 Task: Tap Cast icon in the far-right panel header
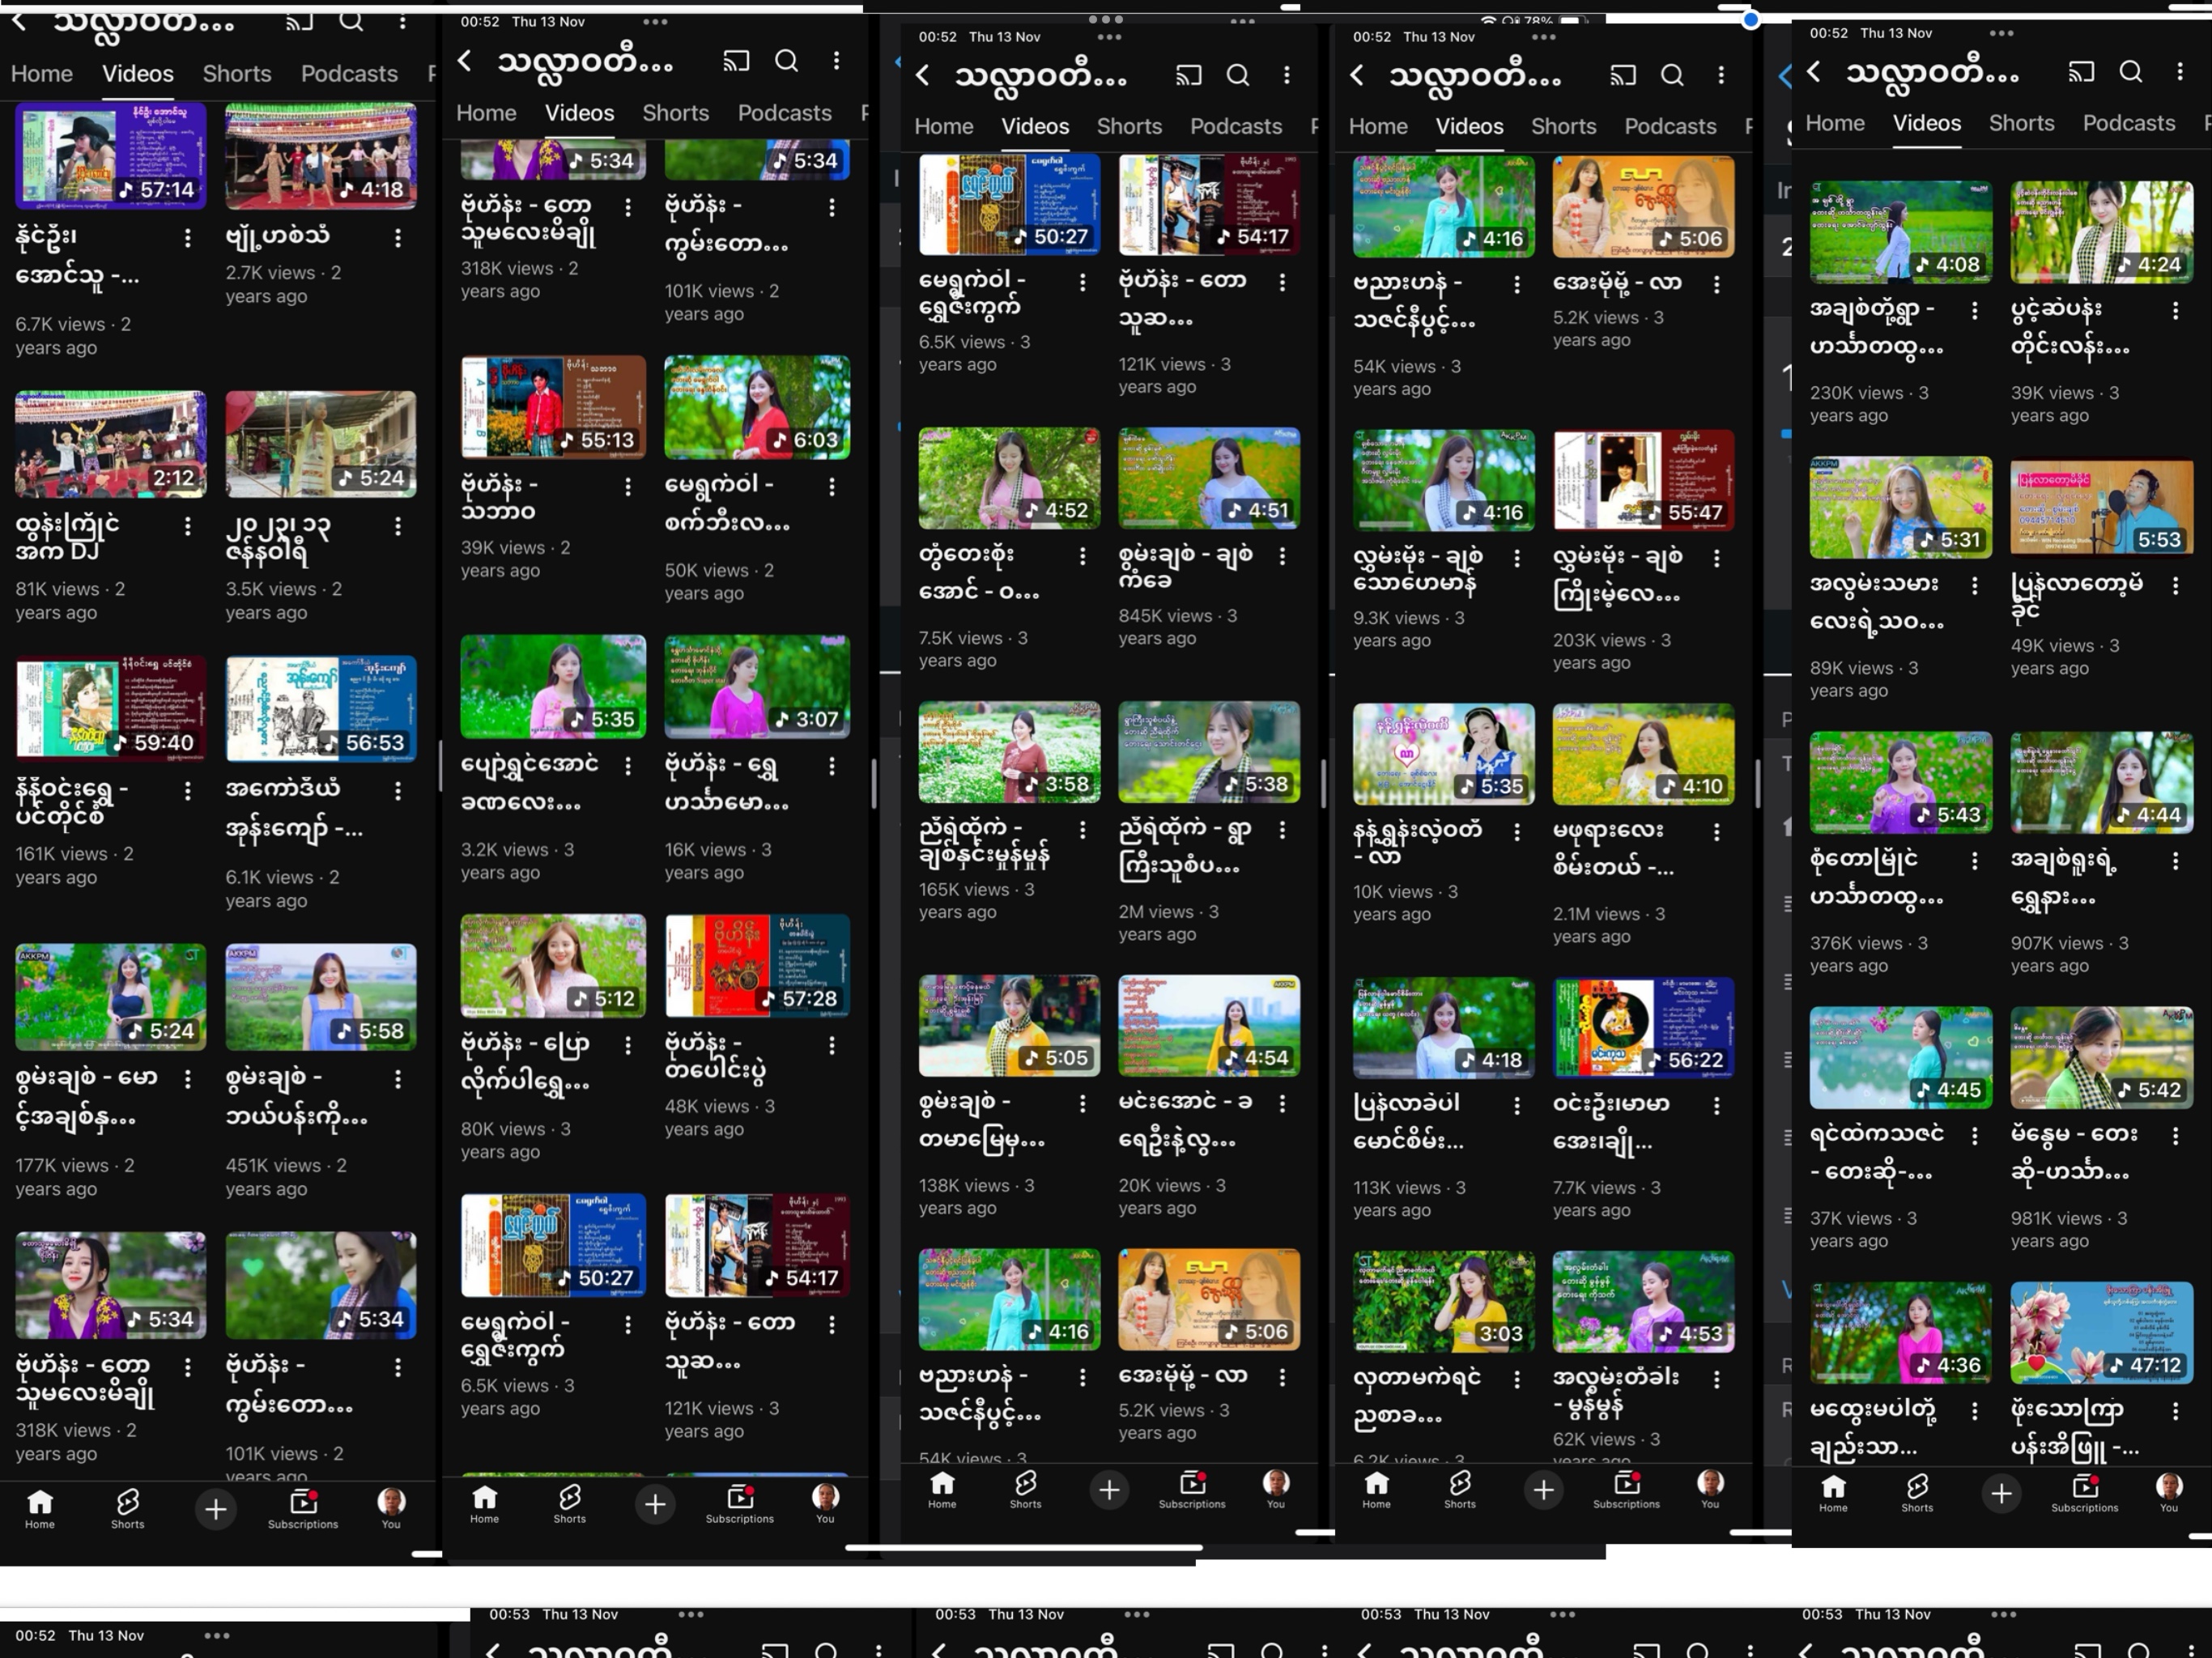point(2081,72)
